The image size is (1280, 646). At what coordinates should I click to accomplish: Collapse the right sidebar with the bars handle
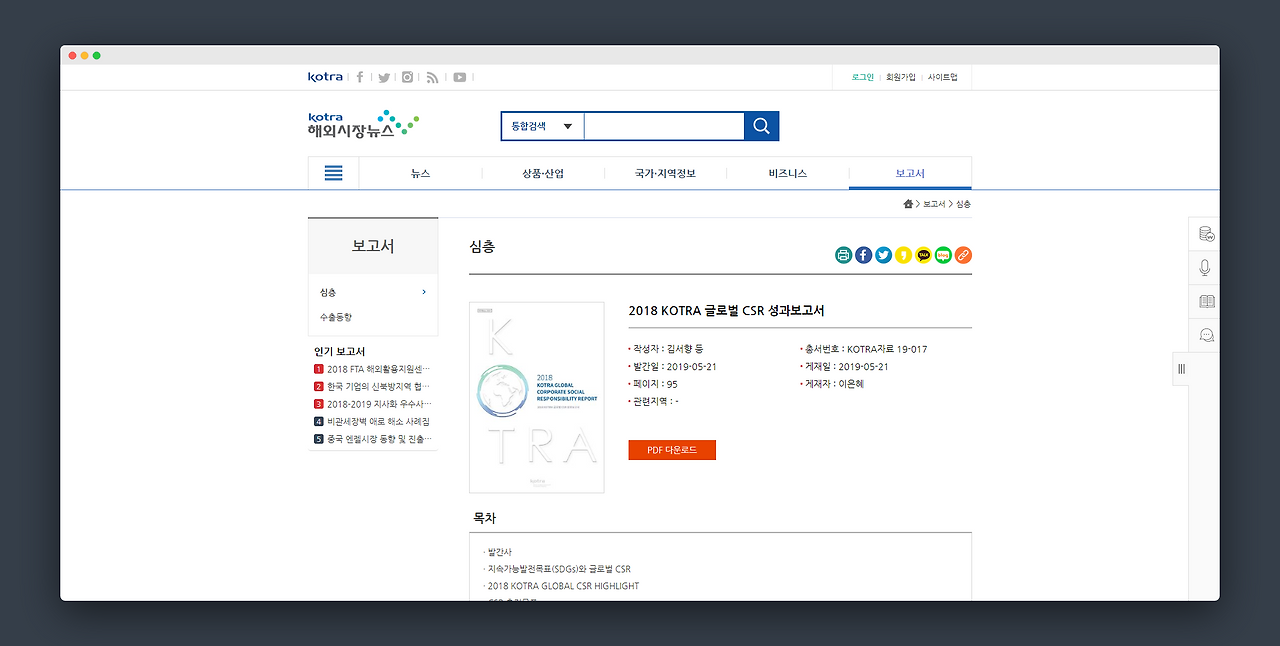1181,369
